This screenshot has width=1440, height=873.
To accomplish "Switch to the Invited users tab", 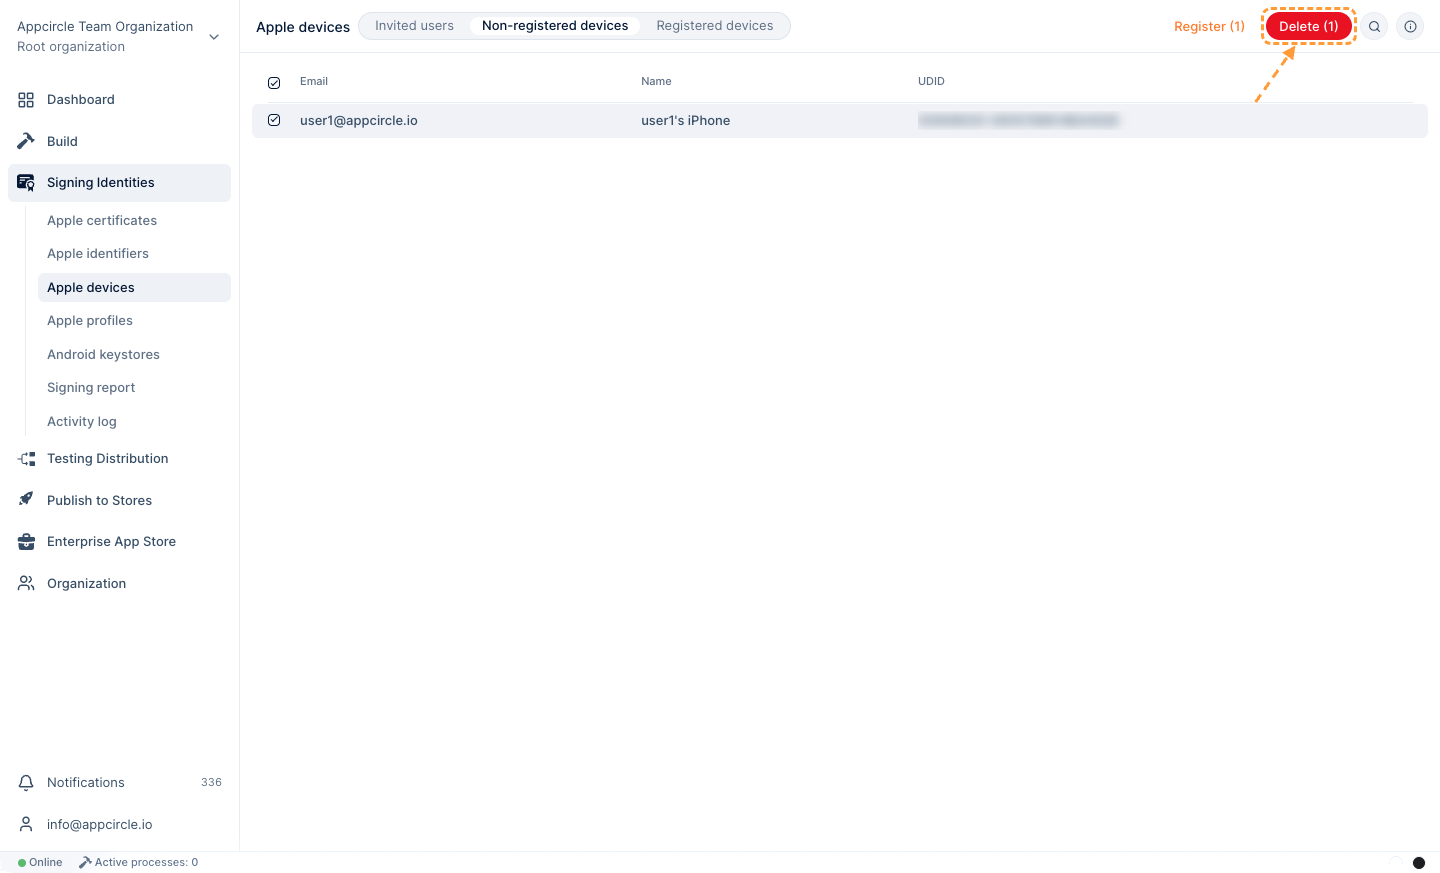I will 414,26.
